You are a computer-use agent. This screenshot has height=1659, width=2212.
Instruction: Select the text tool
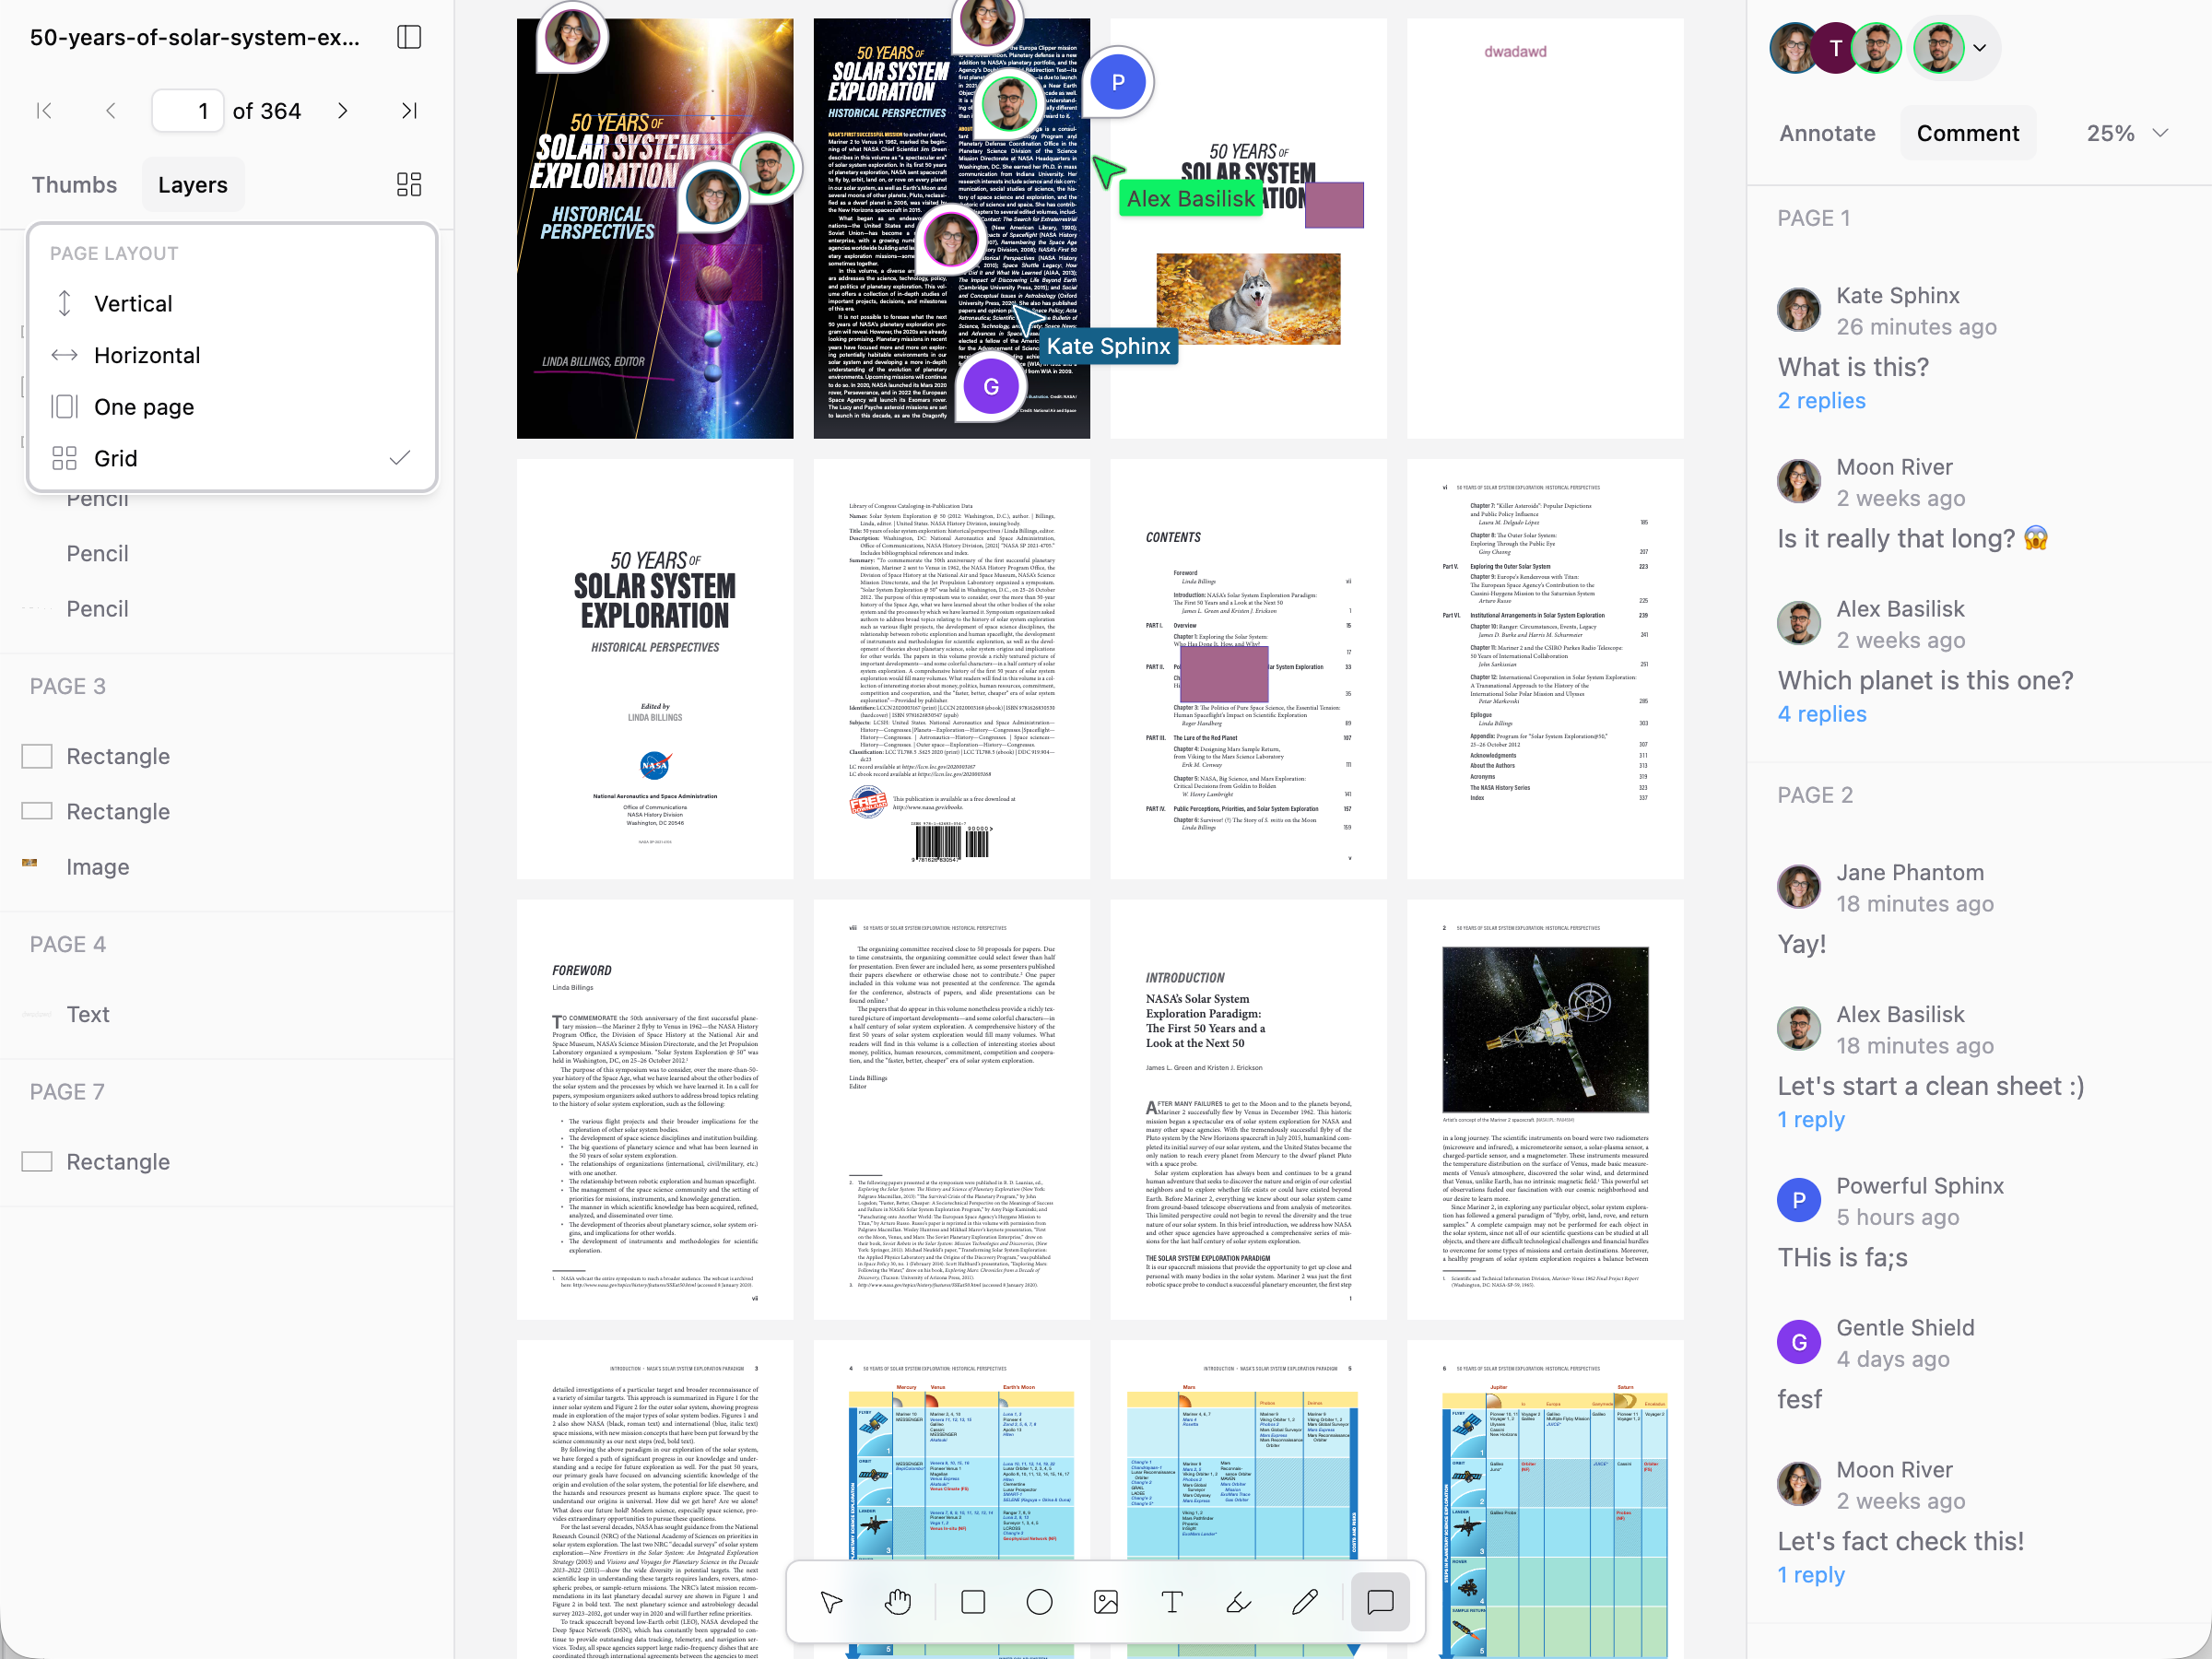click(1172, 1602)
